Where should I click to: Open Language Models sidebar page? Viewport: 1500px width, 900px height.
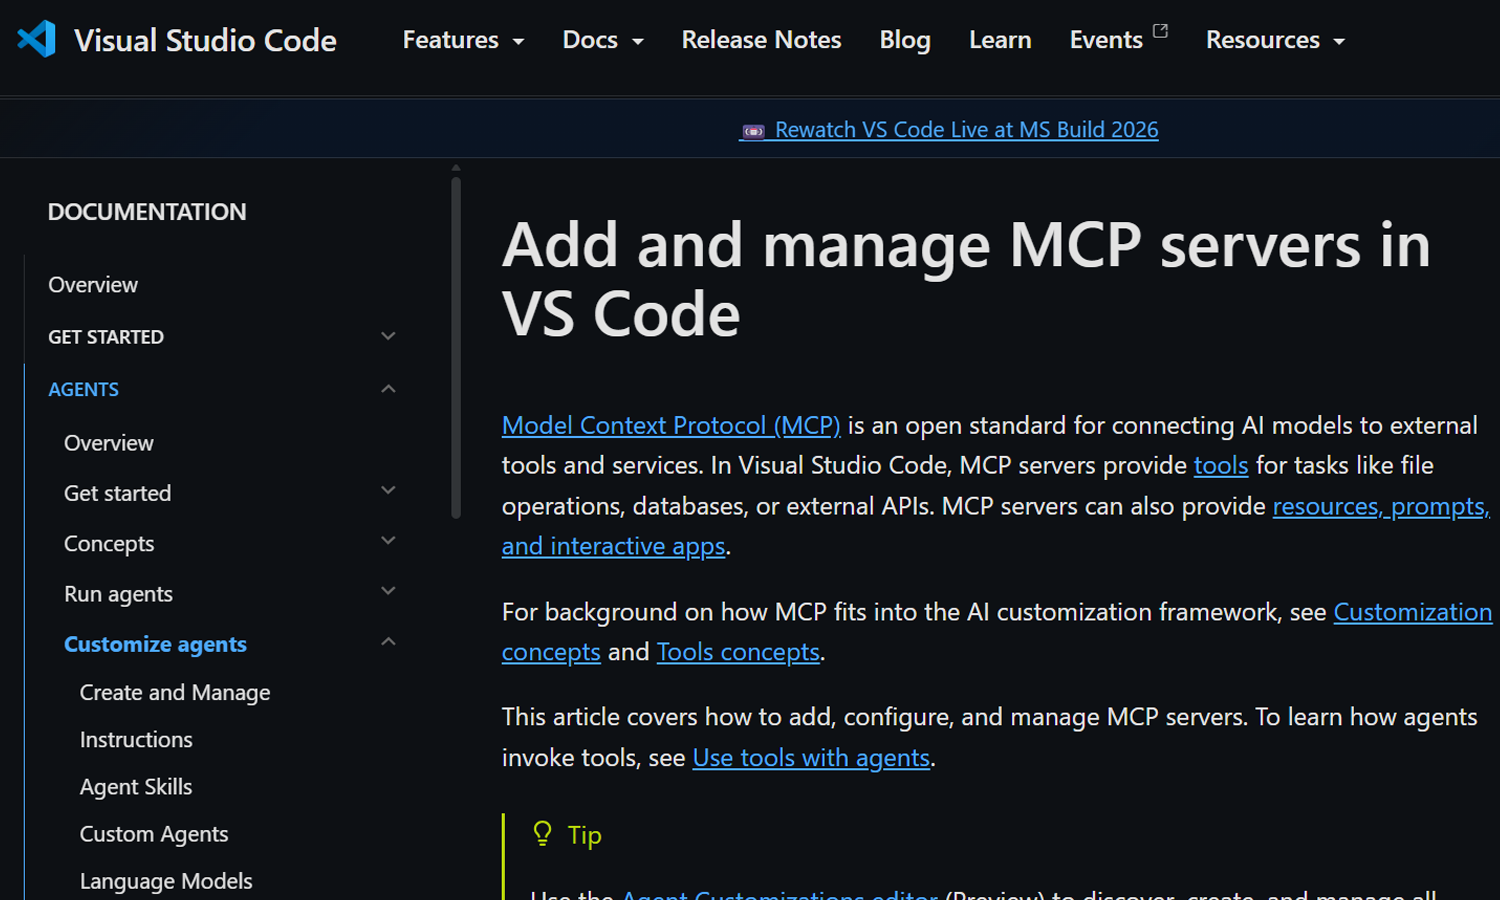tap(166, 881)
